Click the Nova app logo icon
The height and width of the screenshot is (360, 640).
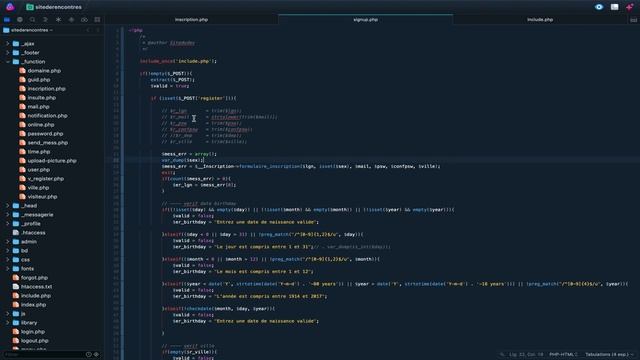point(10,7)
